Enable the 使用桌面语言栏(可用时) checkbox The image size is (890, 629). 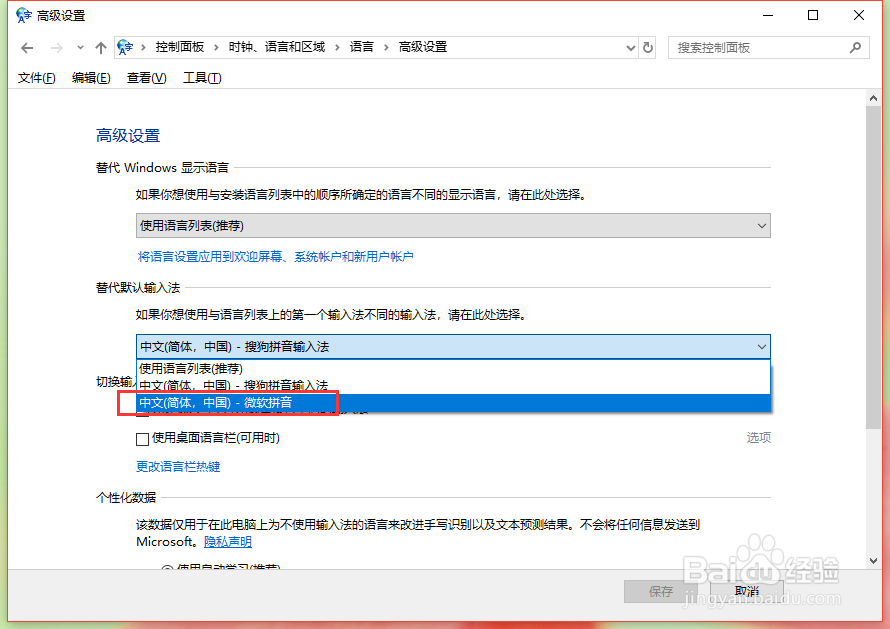tap(143, 438)
